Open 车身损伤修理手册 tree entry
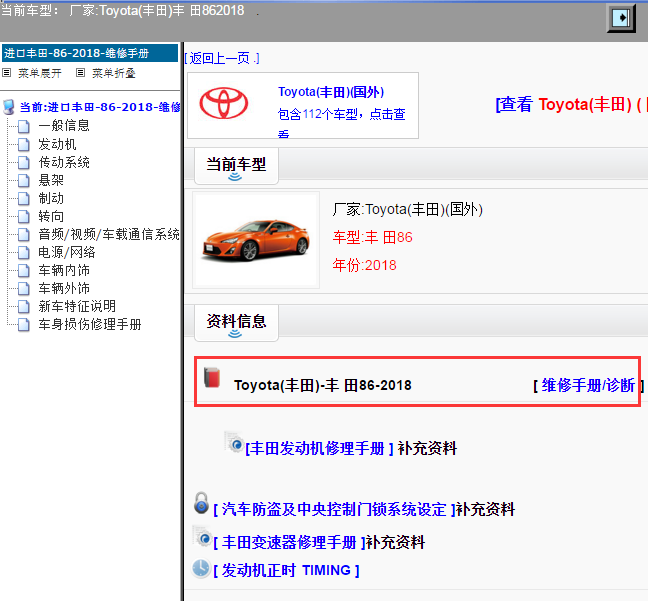 coord(90,324)
